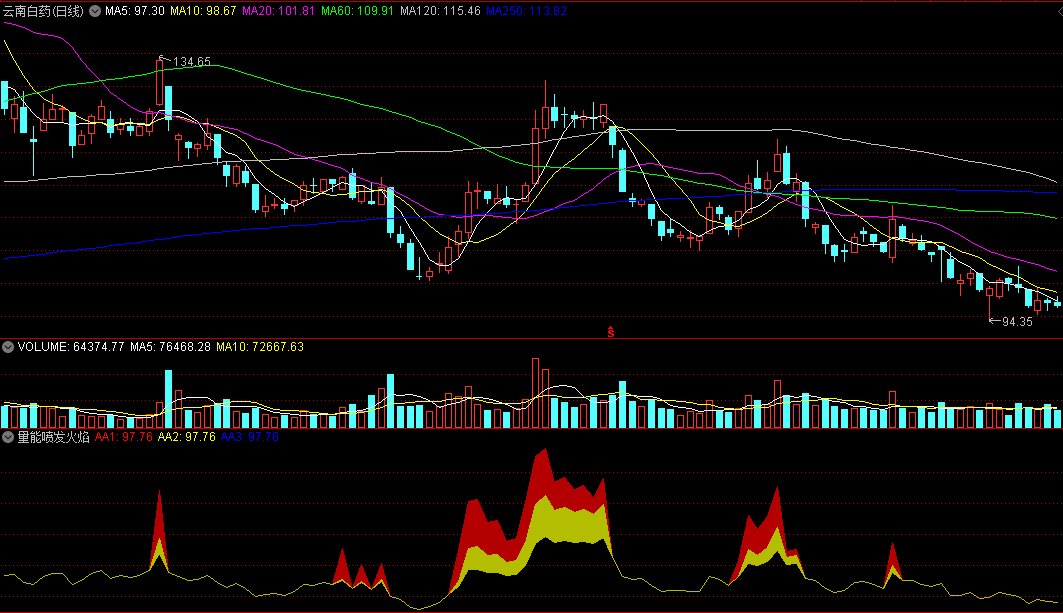The height and width of the screenshot is (613, 1063).
Task: Open the 量能喷发火焰 indicator dropdown arrow
Action: pyautogui.click(x=8, y=437)
